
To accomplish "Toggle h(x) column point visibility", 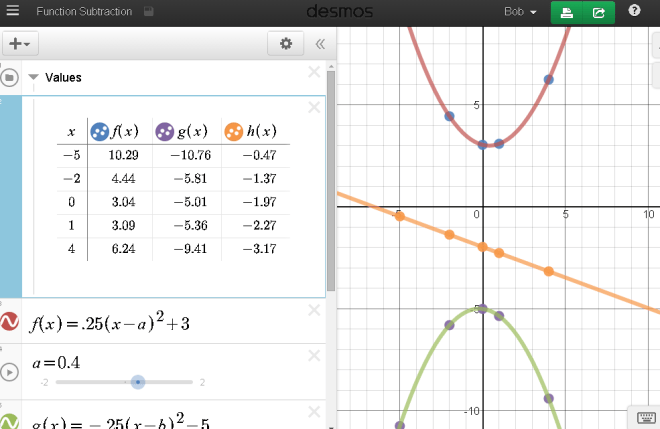I will pos(234,131).
